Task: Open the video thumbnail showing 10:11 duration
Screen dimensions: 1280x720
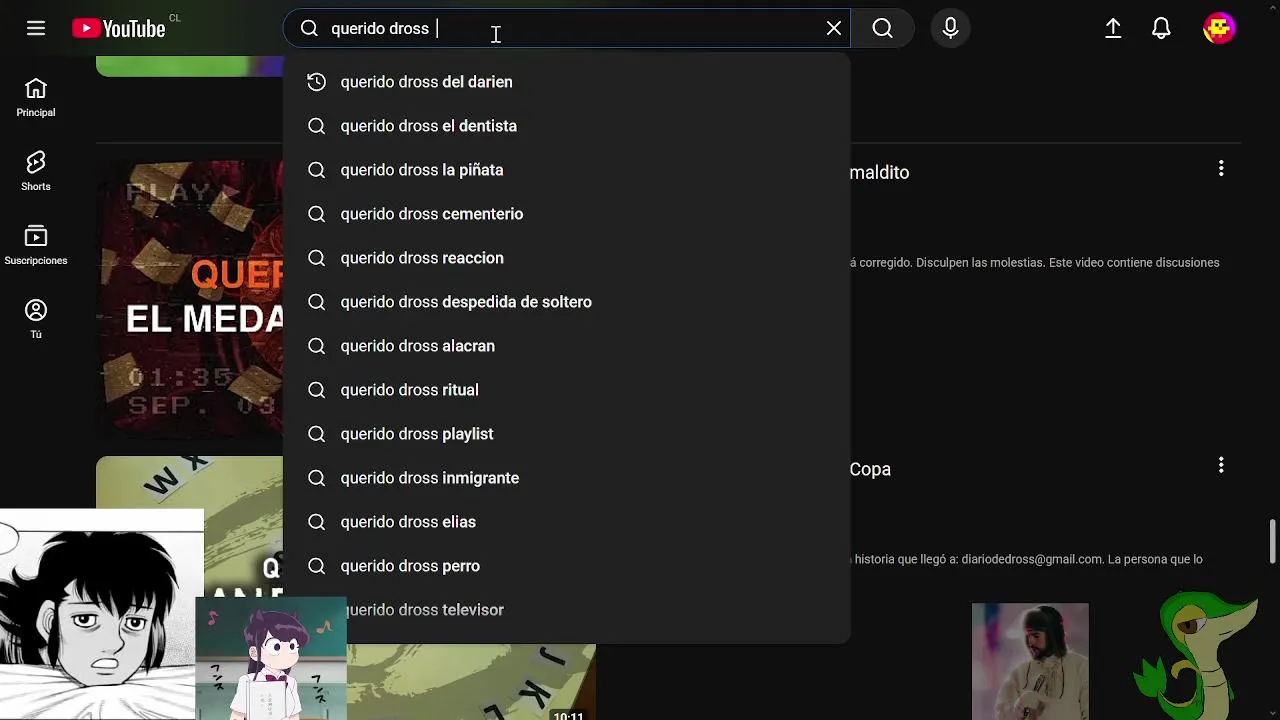Action: (x=471, y=682)
